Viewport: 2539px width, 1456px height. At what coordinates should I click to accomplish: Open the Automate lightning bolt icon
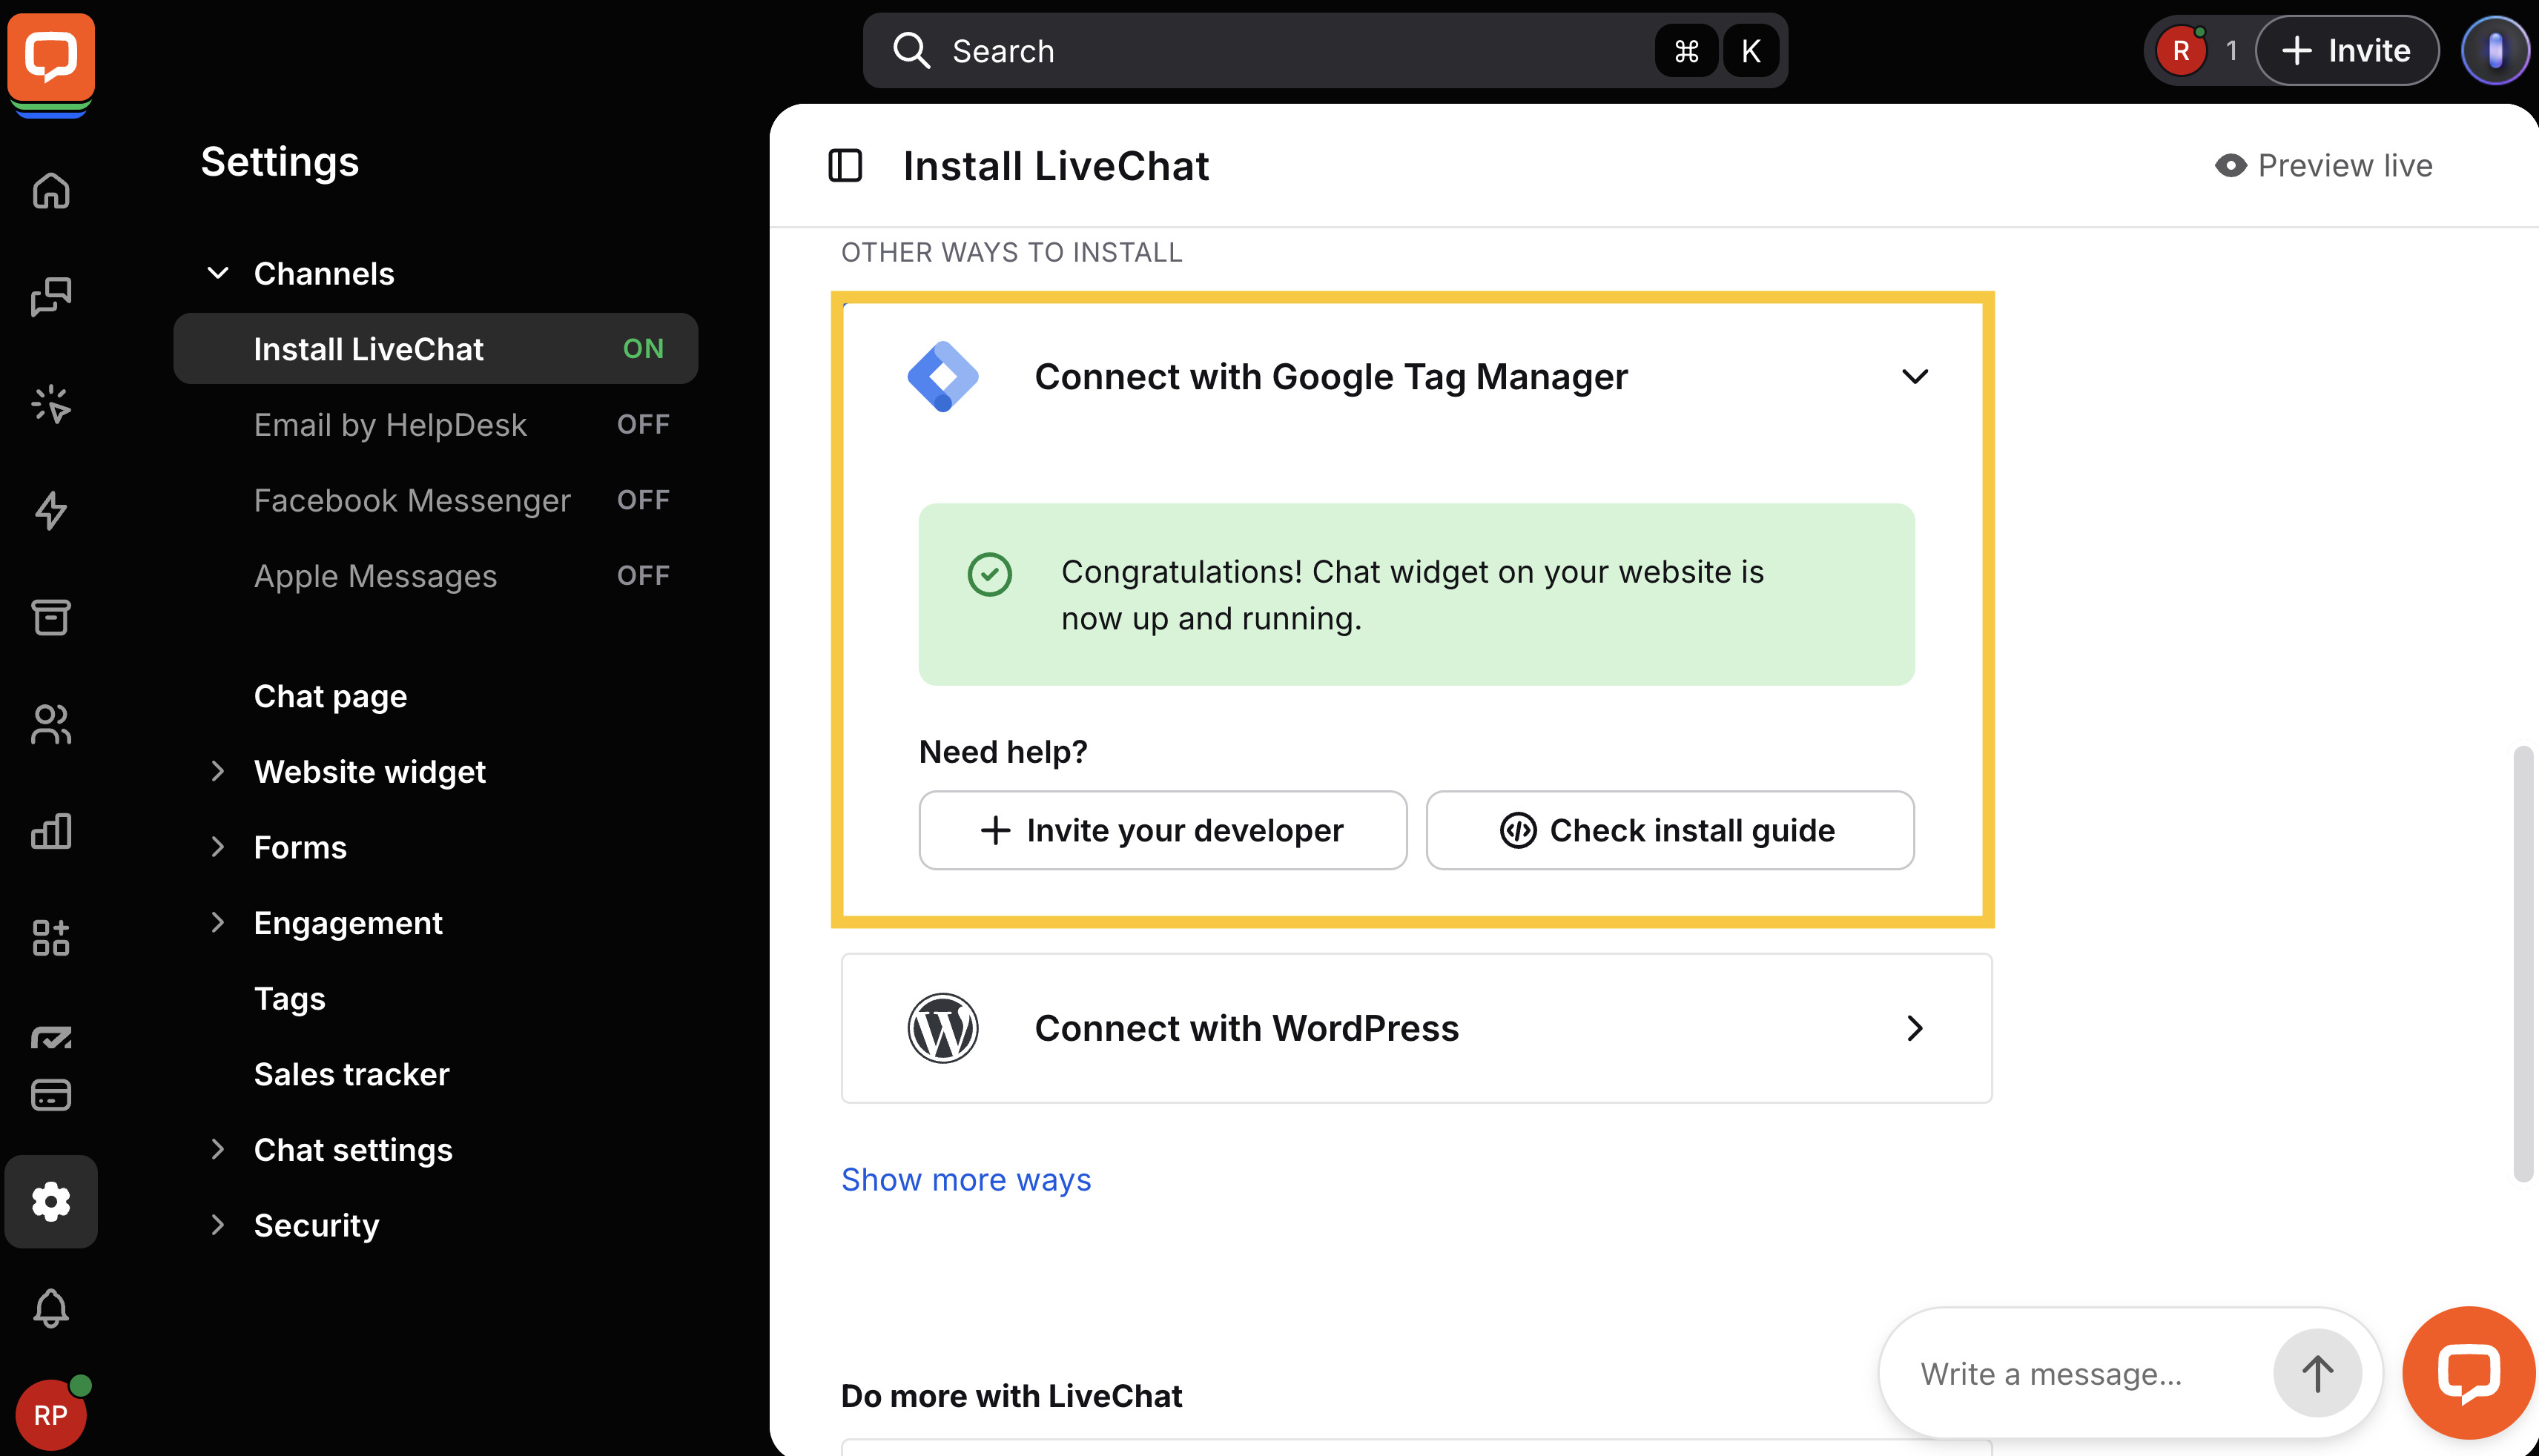[x=51, y=510]
